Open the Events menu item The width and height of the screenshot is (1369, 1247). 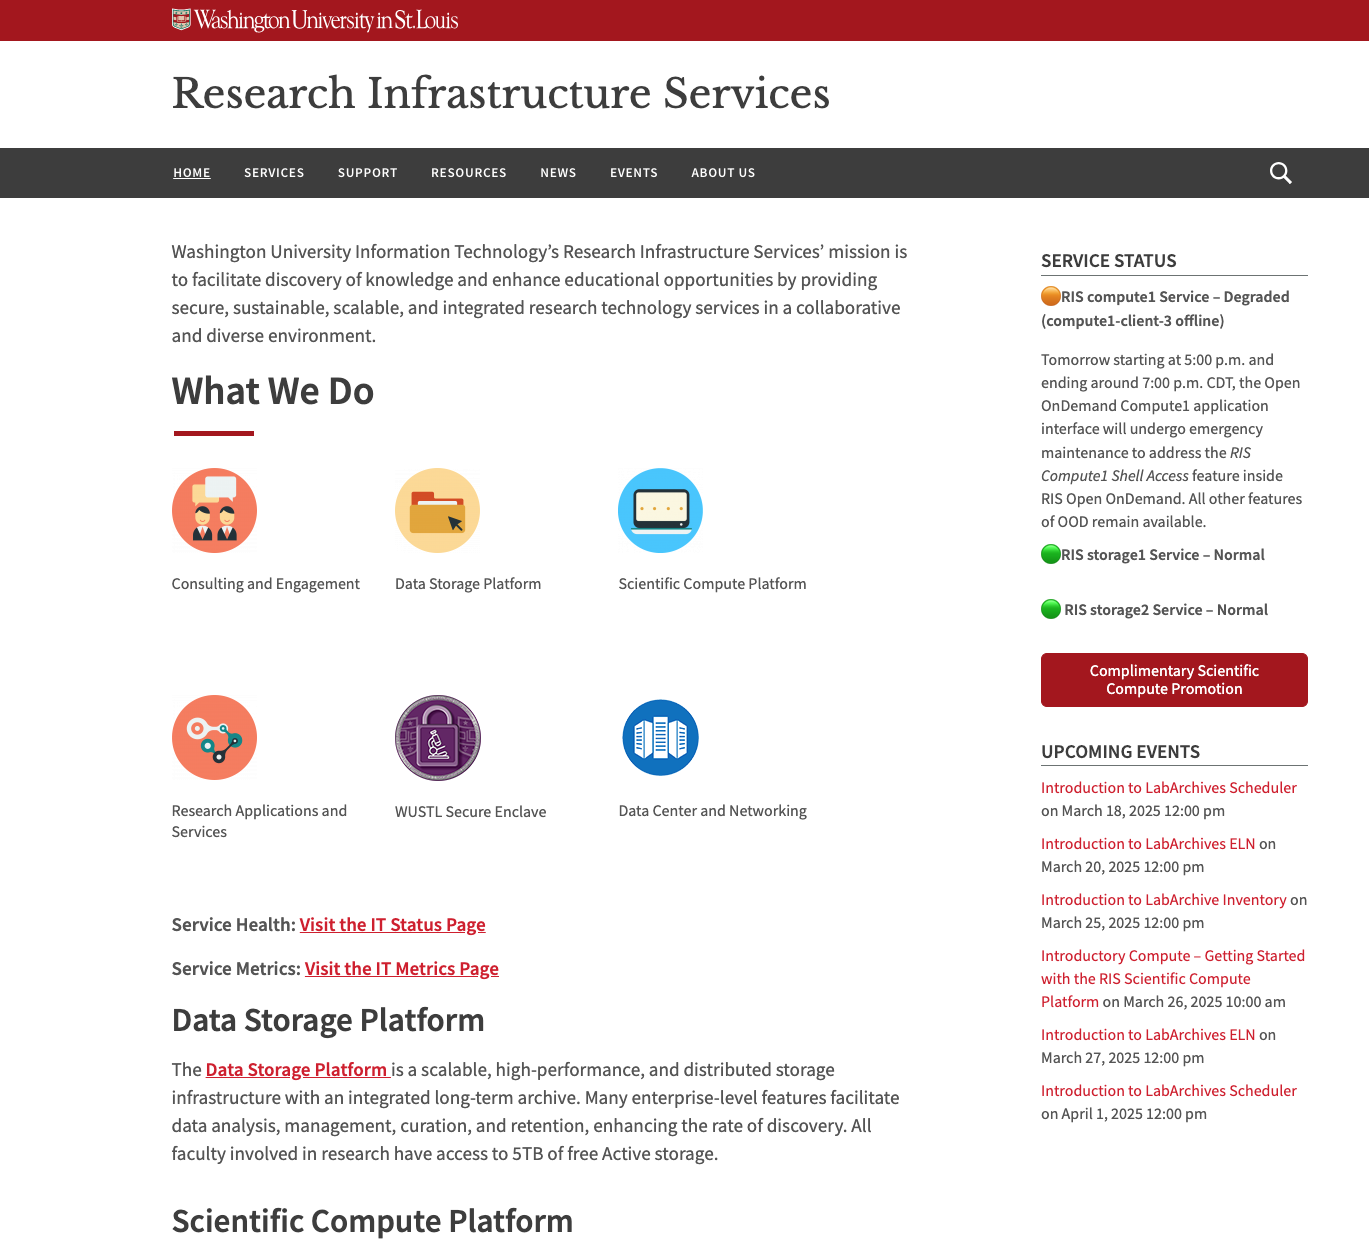[x=634, y=173]
